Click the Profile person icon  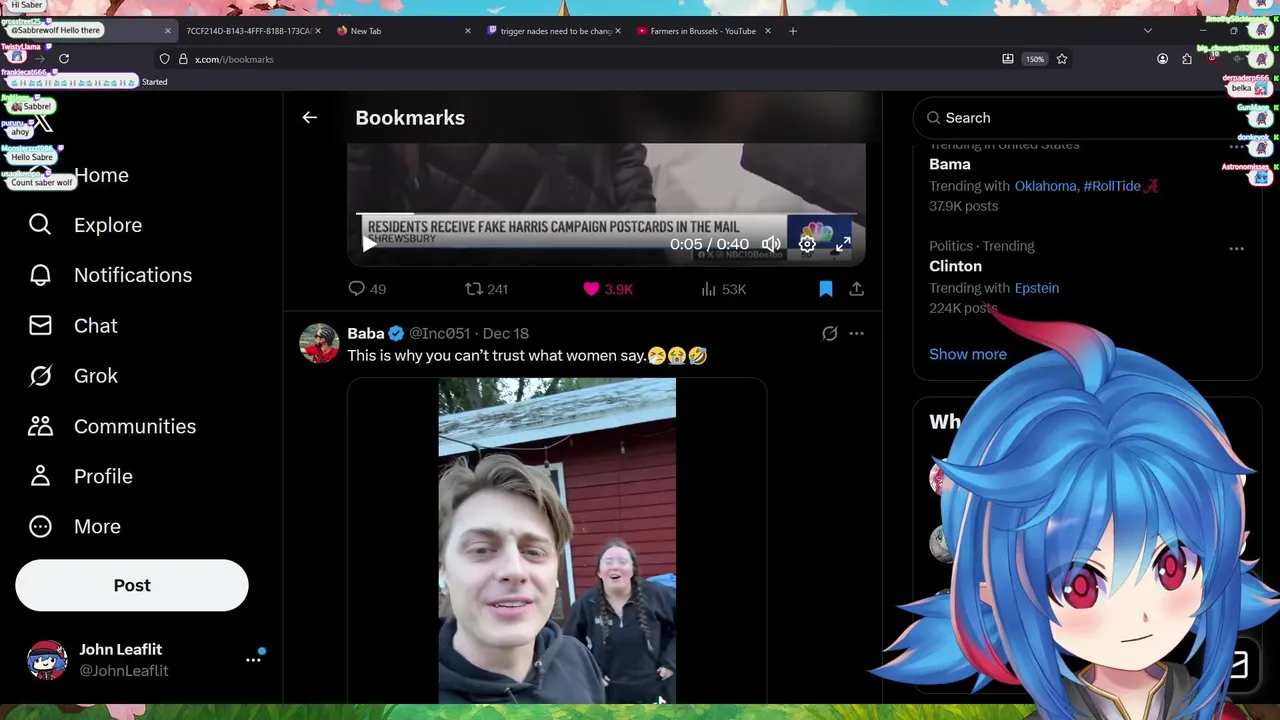pyautogui.click(x=40, y=476)
